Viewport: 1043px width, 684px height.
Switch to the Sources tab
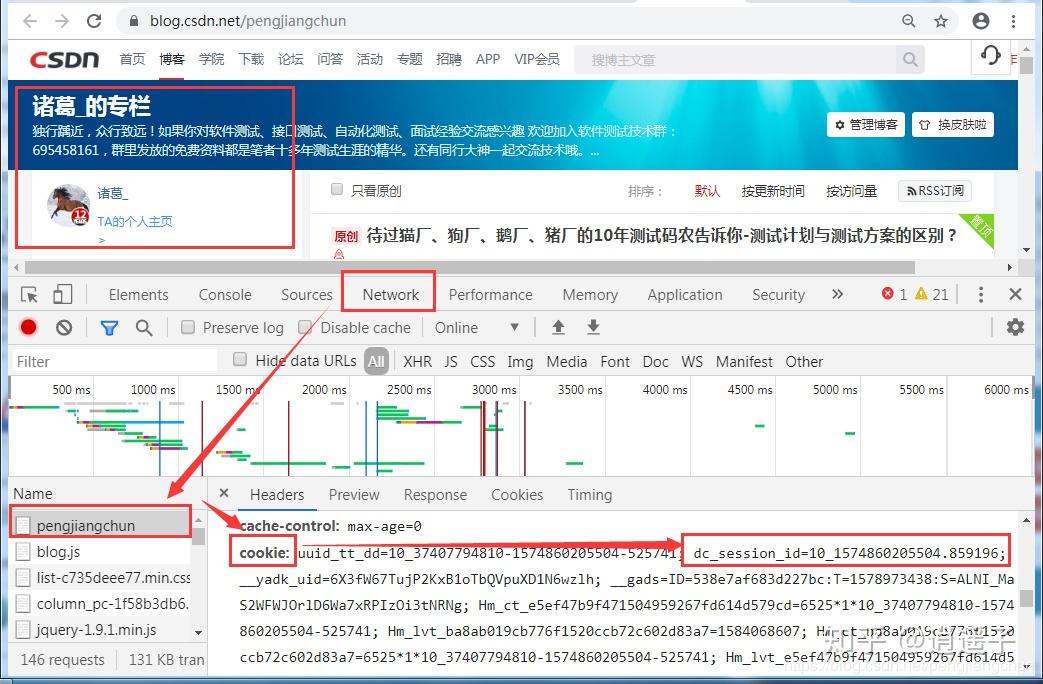tap(307, 295)
